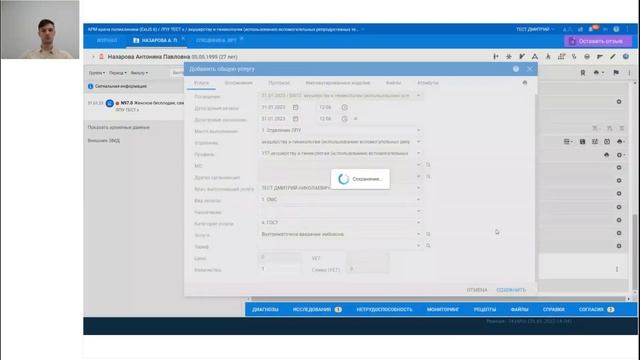This screenshot has height=360, width=640.
Task: Open the Период dropdown in left panel
Action: (118, 73)
